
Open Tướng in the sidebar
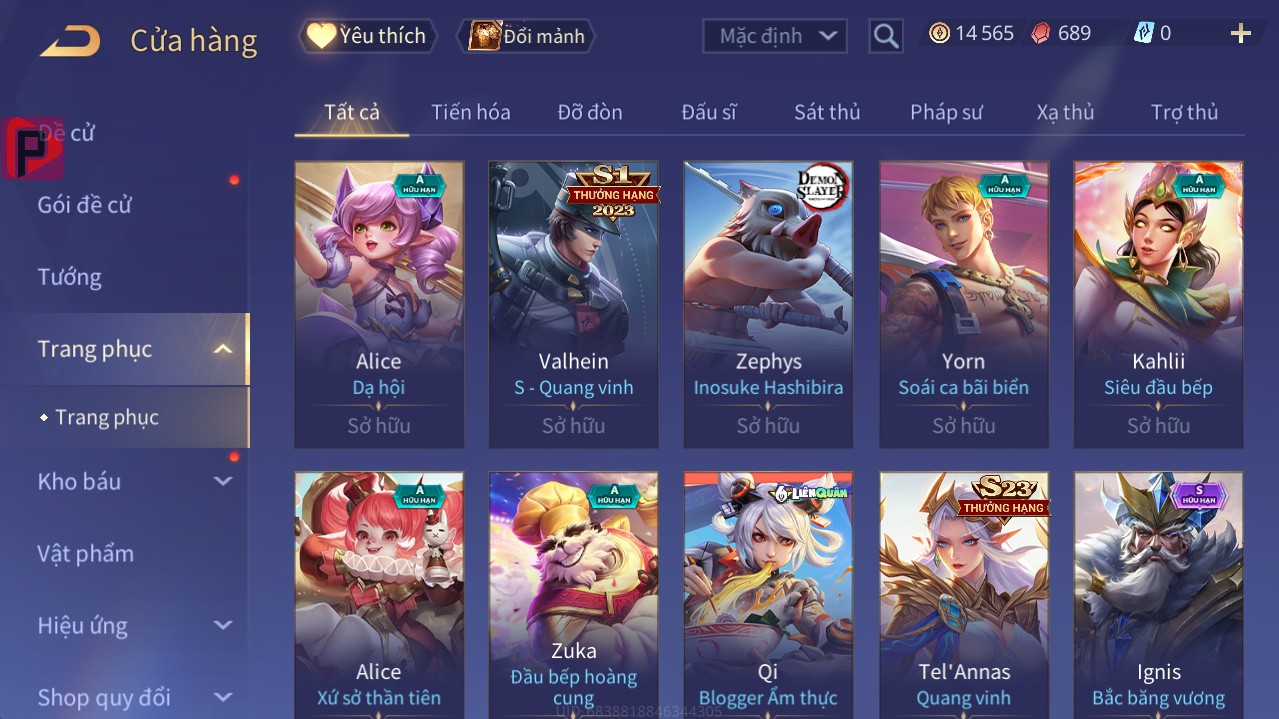click(70, 277)
